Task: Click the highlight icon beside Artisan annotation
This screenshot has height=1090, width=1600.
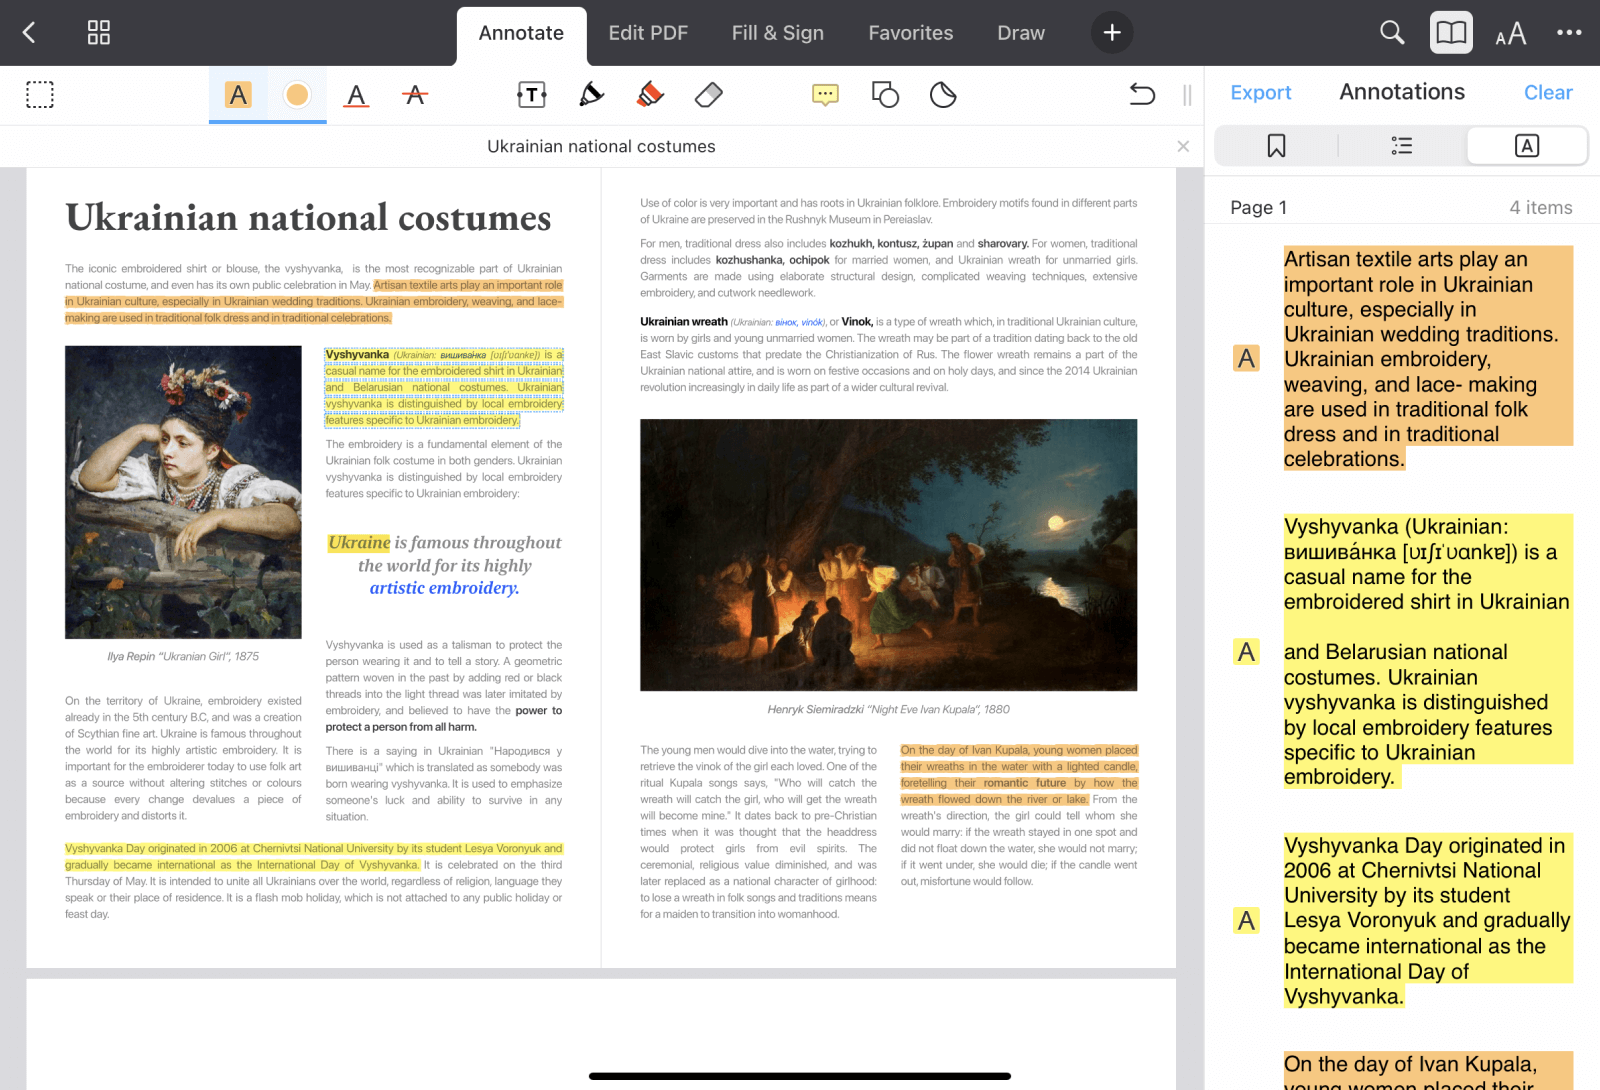Action: [x=1246, y=358]
